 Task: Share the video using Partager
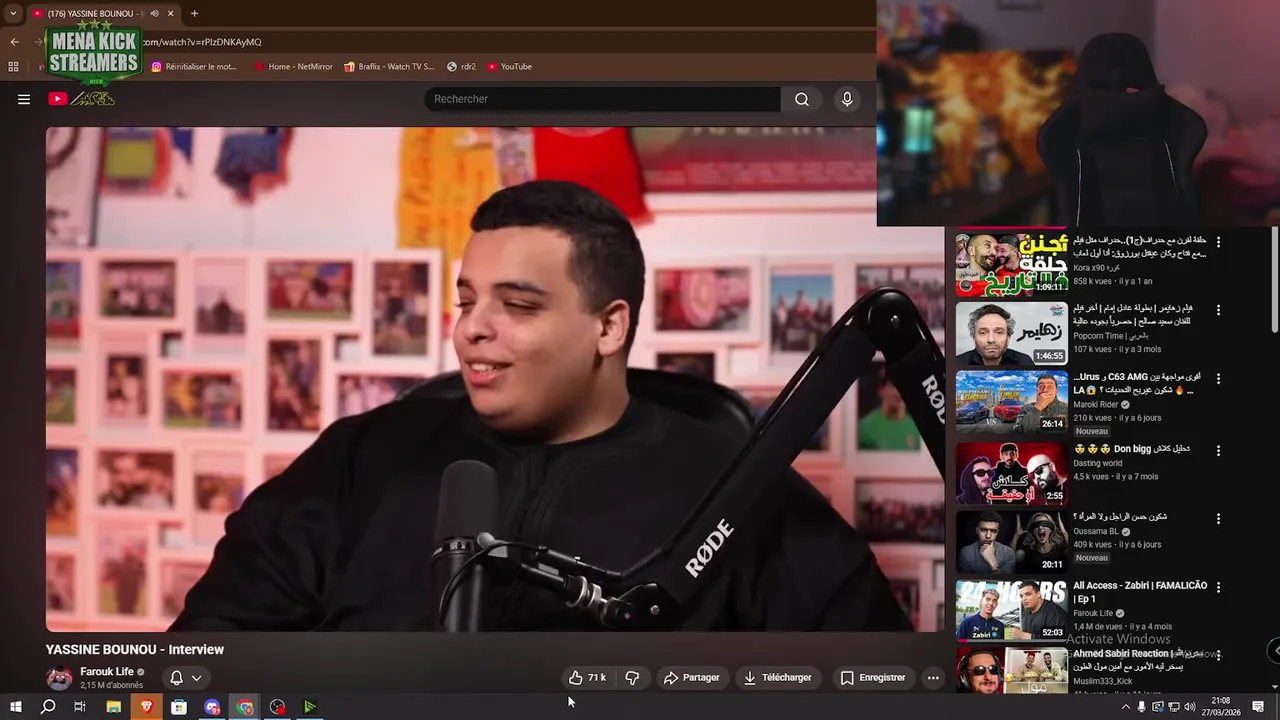(691, 678)
